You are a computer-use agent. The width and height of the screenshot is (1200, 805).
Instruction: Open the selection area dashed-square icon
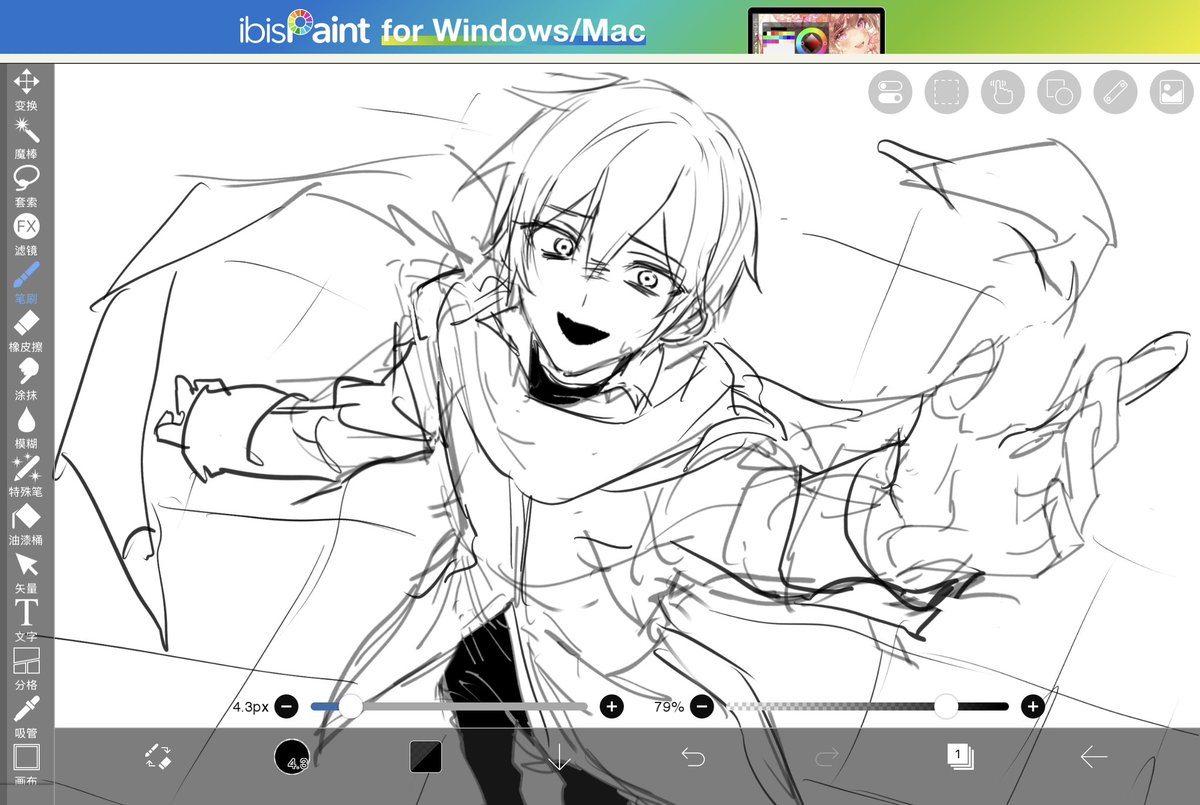[x=946, y=92]
